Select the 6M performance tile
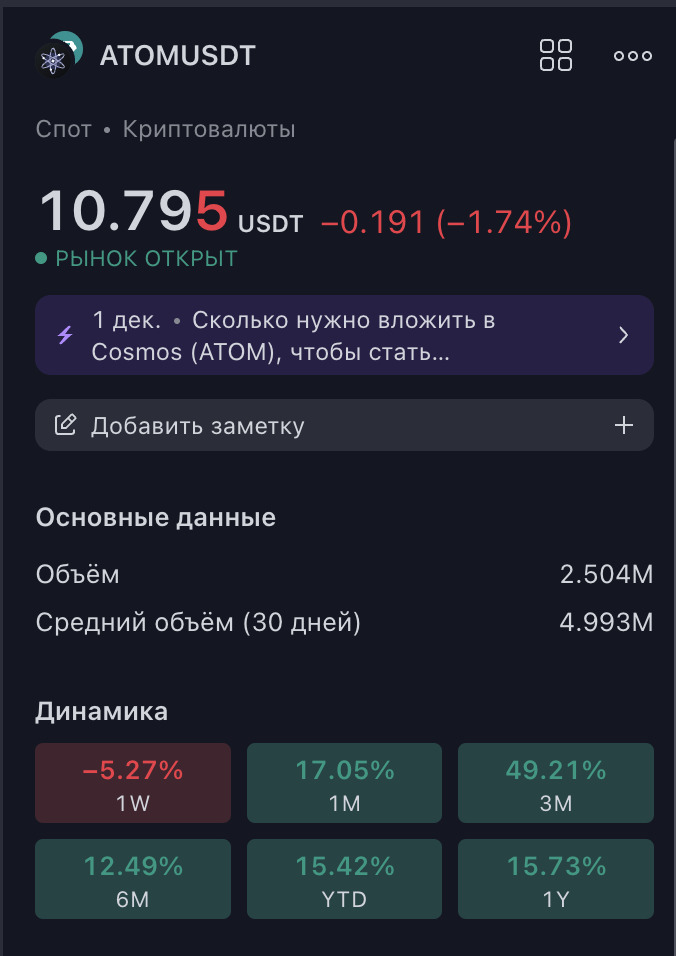 point(133,878)
